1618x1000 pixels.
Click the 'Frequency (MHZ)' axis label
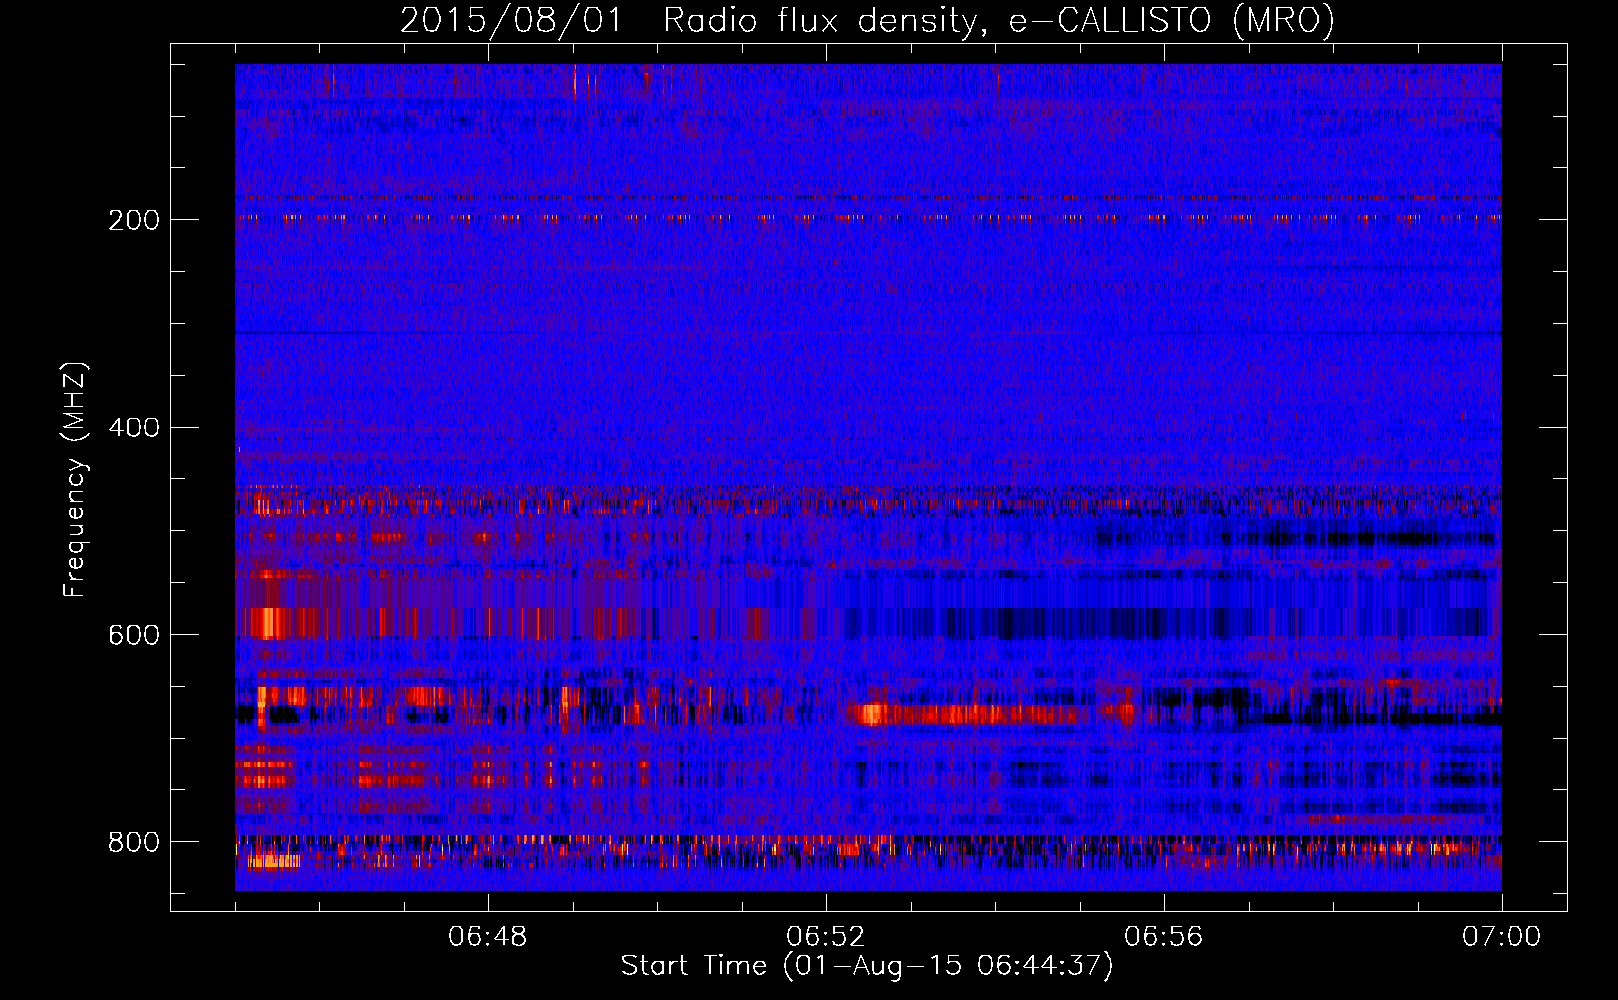point(75,479)
